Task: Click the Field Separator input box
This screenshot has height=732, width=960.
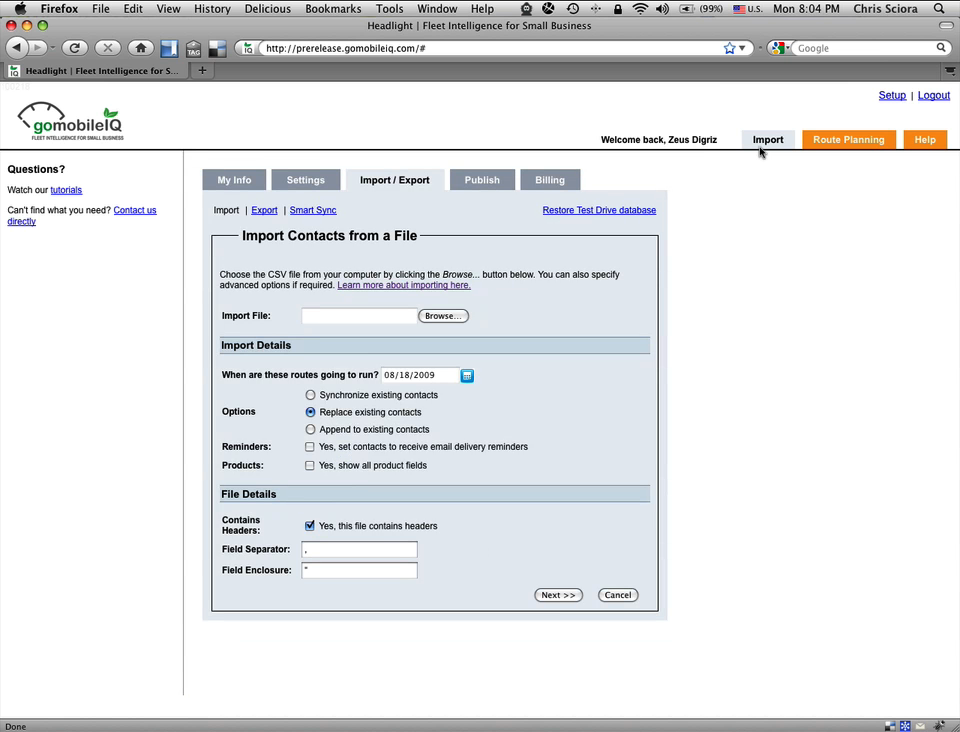Action: pos(359,550)
